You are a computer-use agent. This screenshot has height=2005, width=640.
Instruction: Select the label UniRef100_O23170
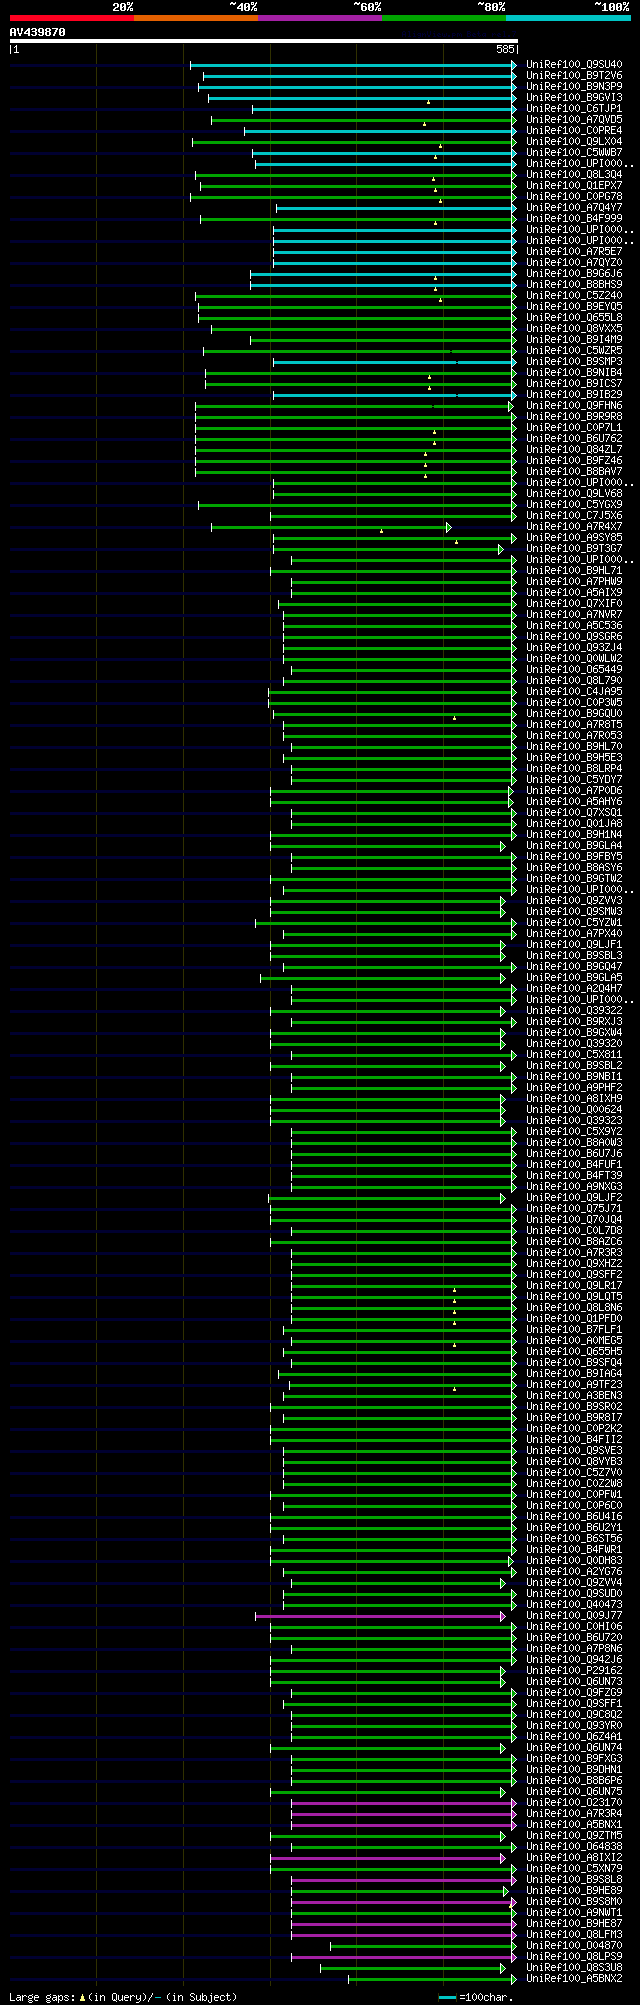[x=574, y=1802]
